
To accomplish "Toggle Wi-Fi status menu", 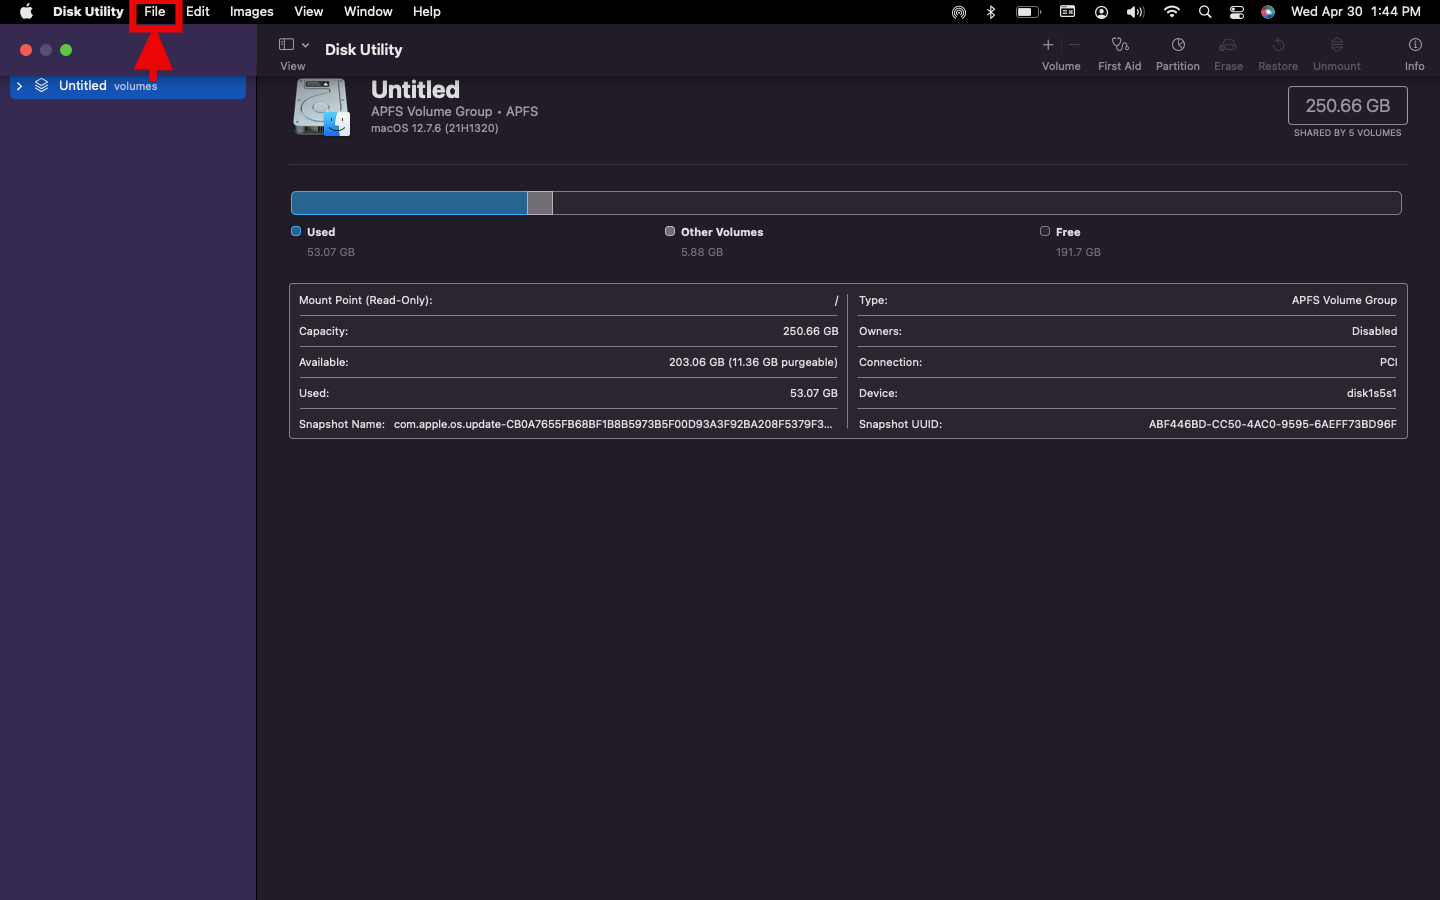I will 1171,12.
